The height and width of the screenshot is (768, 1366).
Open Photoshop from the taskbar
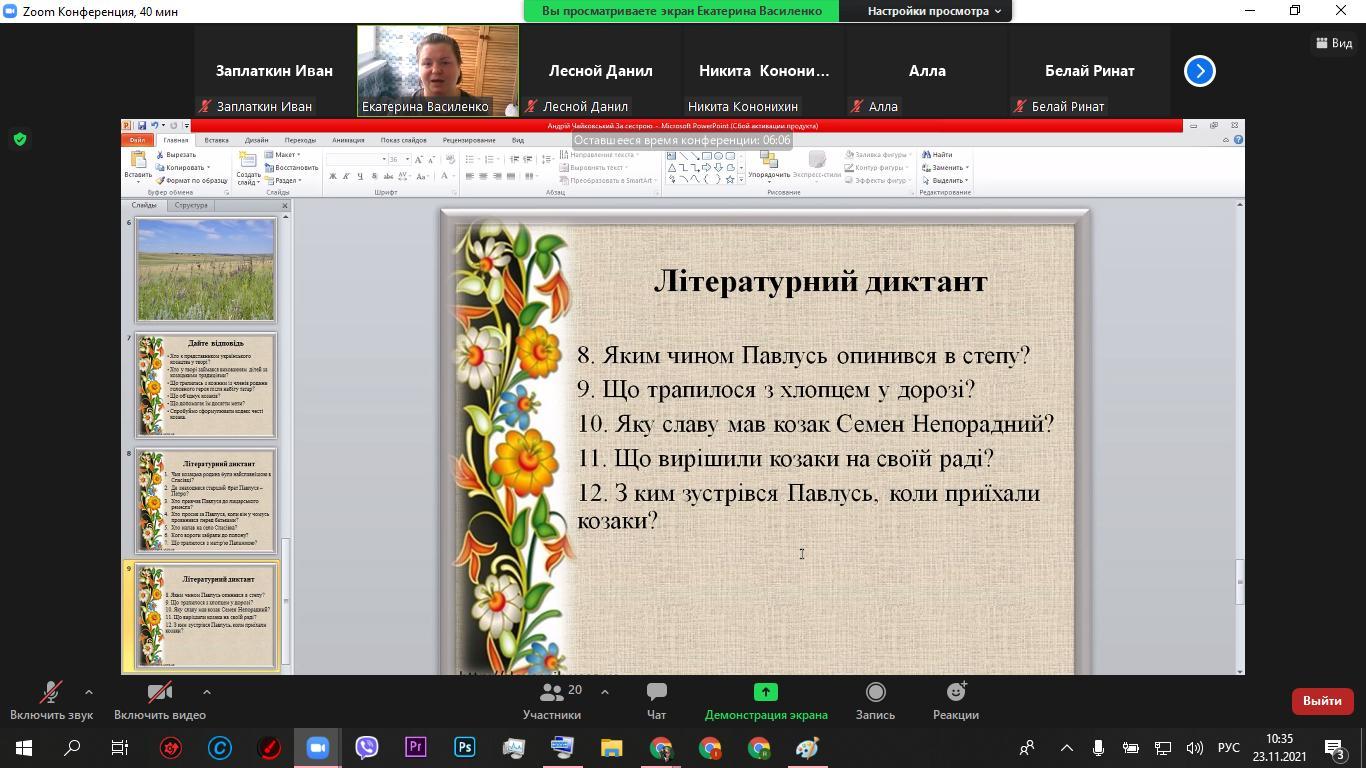[465, 747]
